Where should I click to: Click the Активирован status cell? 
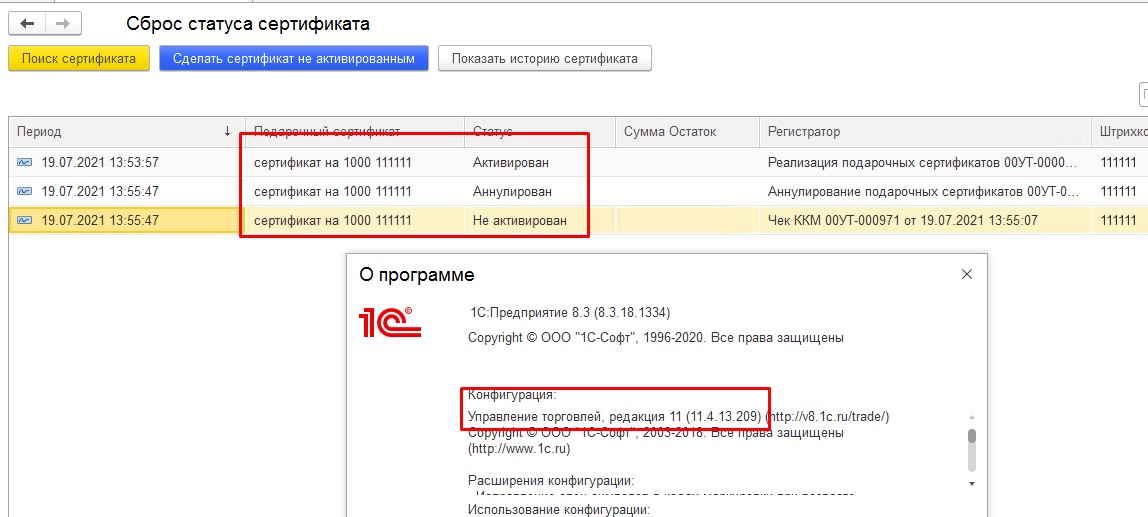[x=540, y=163]
